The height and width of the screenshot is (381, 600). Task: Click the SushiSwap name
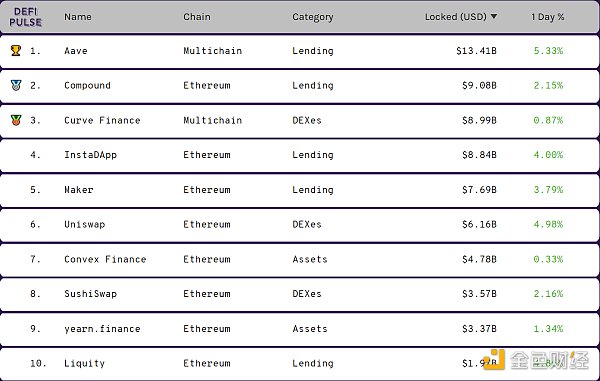pos(90,294)
